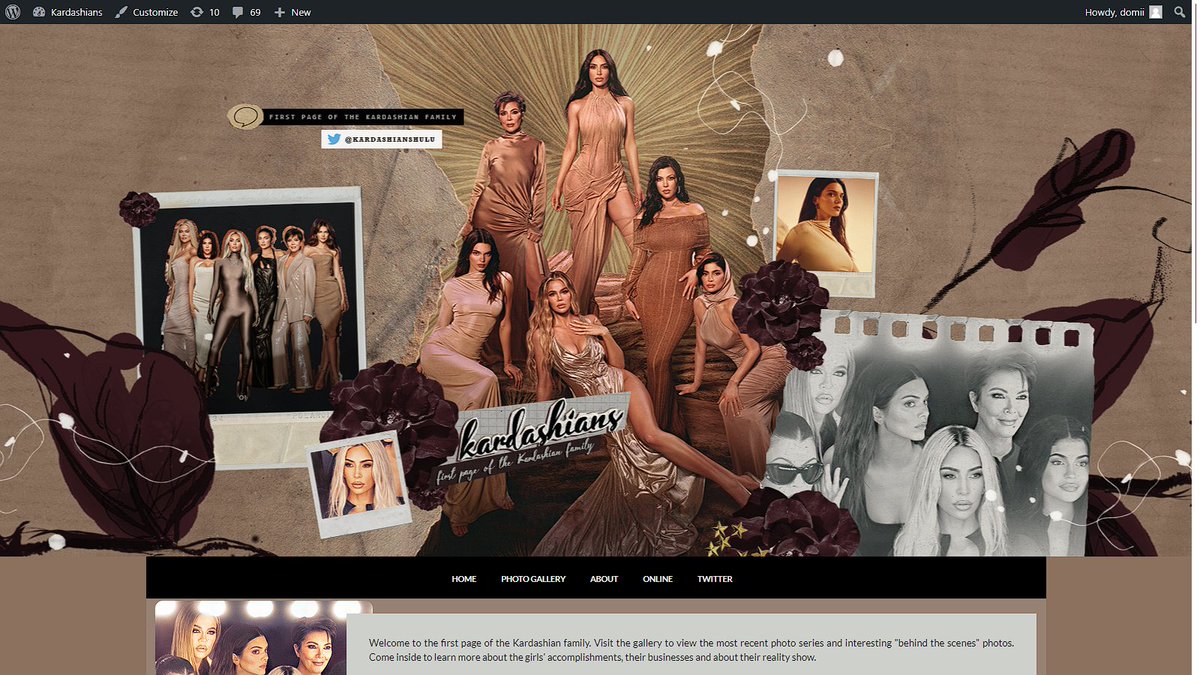Screen dimensions: 1200x675
Task: Click the updates icon showing 10
Action: (204, 12)
